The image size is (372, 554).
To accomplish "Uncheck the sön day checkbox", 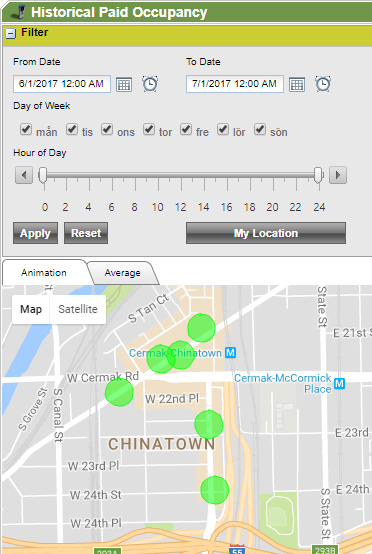I will 260,129.
